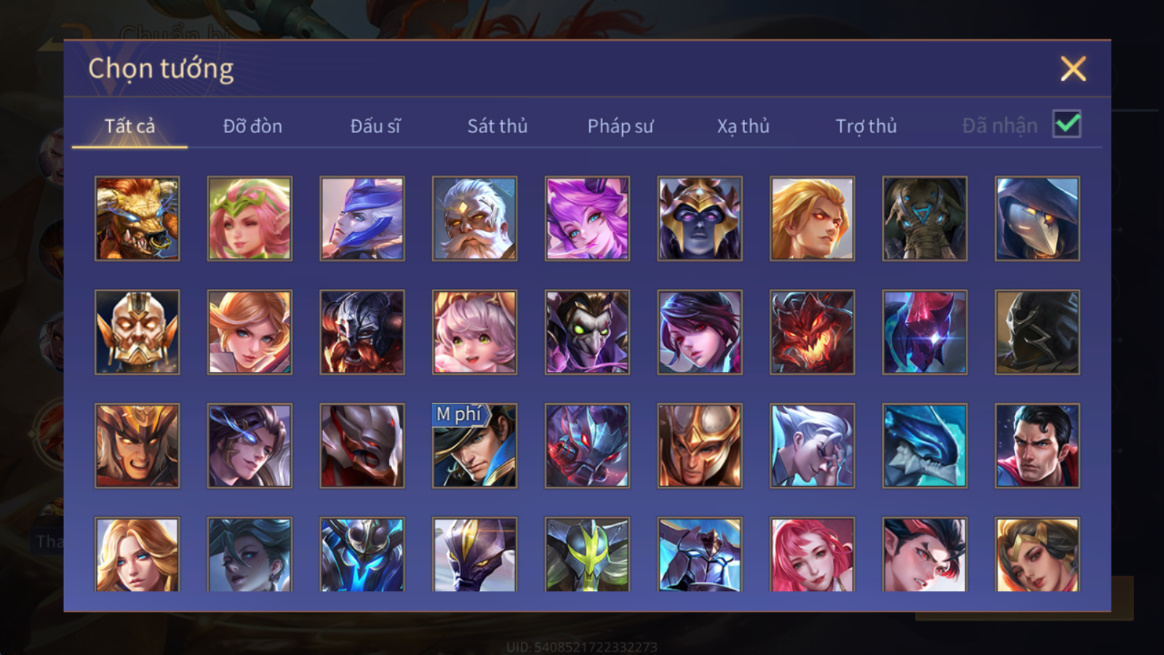
Task: Select the blue shark creature hero
Action: pyautogui.click(x=924, y=446)
